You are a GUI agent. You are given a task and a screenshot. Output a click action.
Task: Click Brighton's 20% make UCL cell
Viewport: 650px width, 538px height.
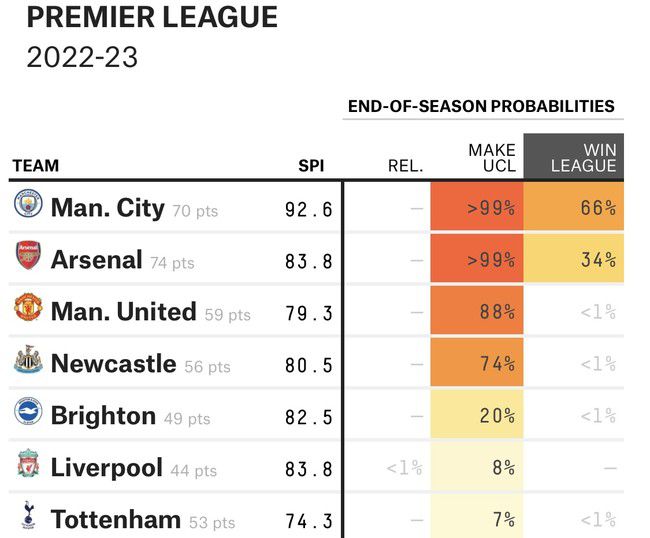(x=478, y=416)
